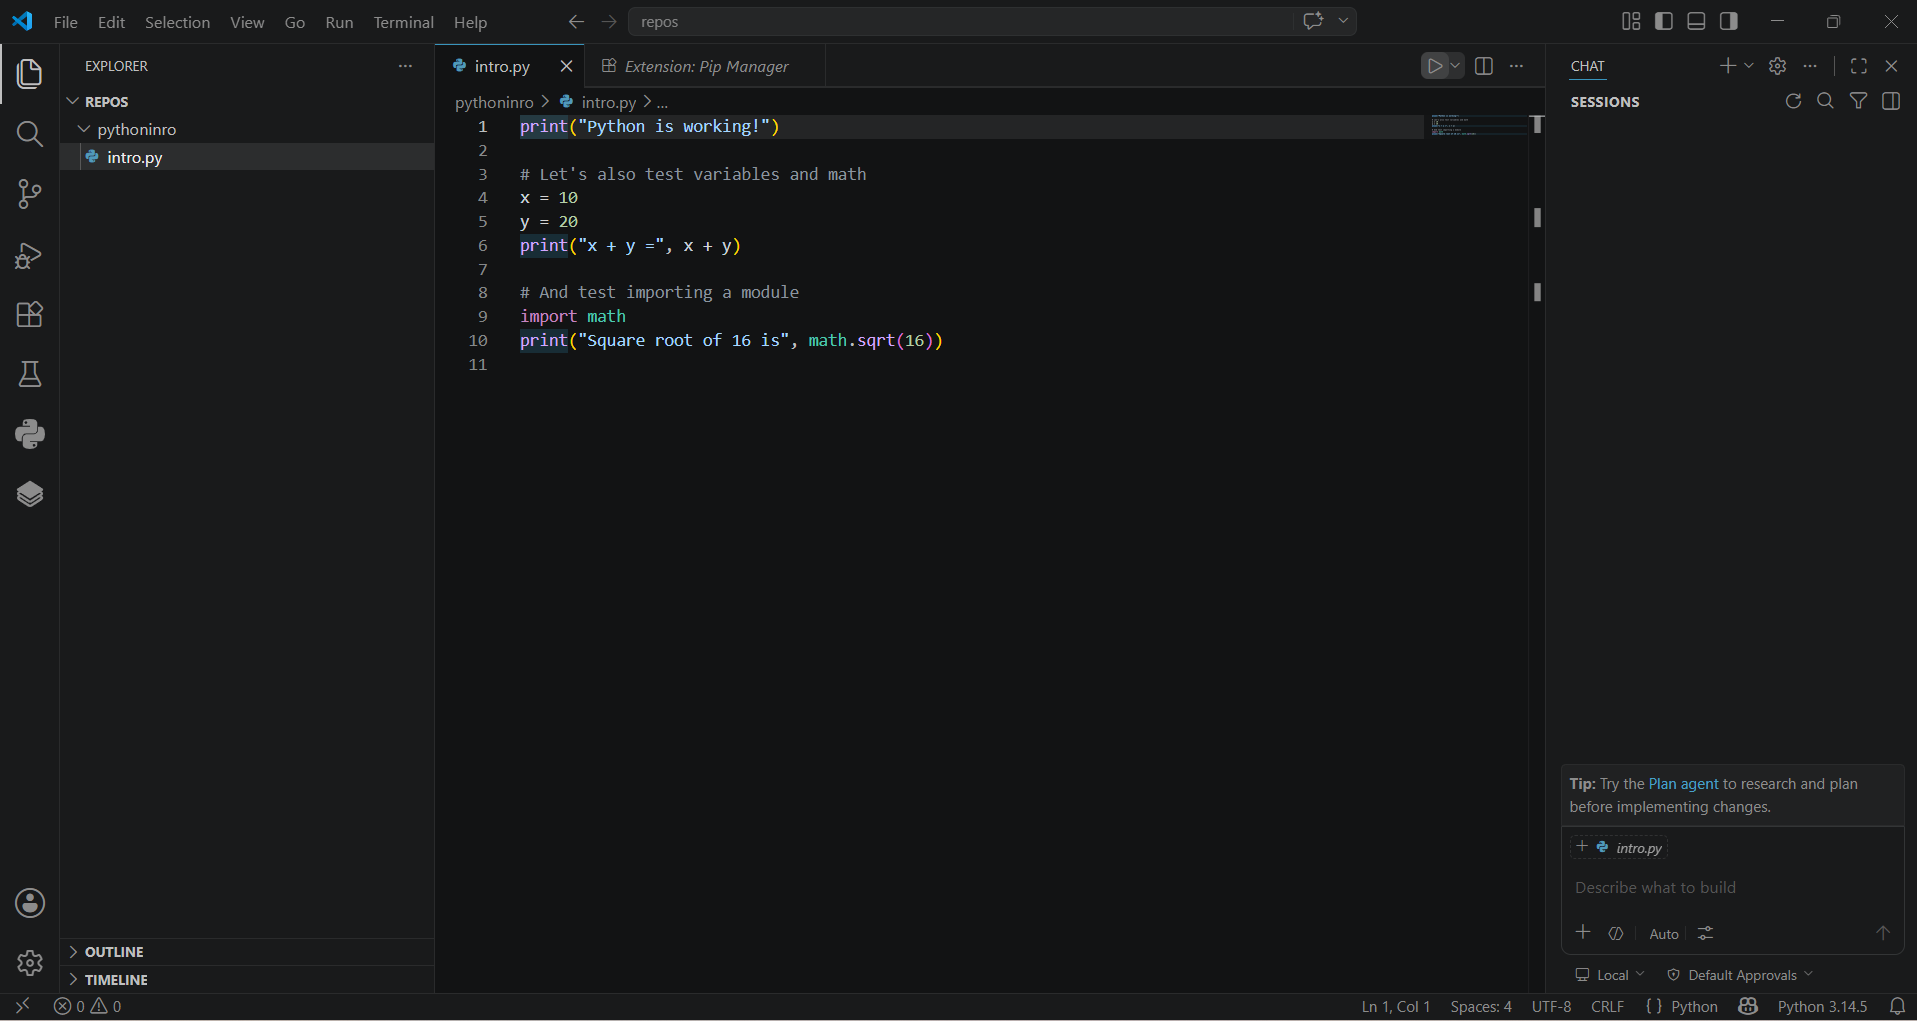Change Spaces: 4 indentation setting
Image resolution: width=1917 pixels, height=1021 pixels.
(x=1481, y=1006)
